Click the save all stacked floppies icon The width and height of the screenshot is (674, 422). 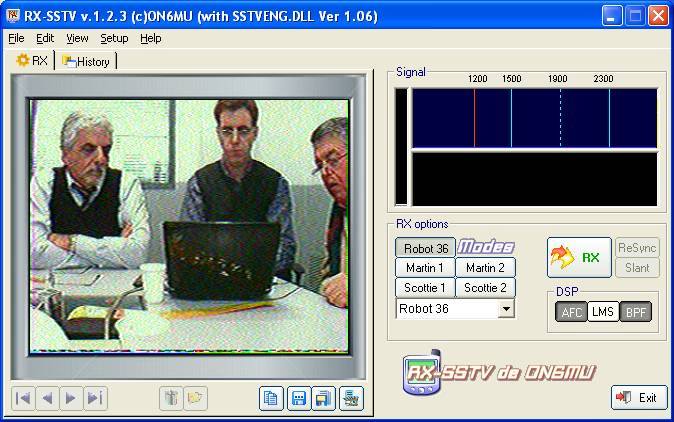pyautogui.click(x=324, y=398)
